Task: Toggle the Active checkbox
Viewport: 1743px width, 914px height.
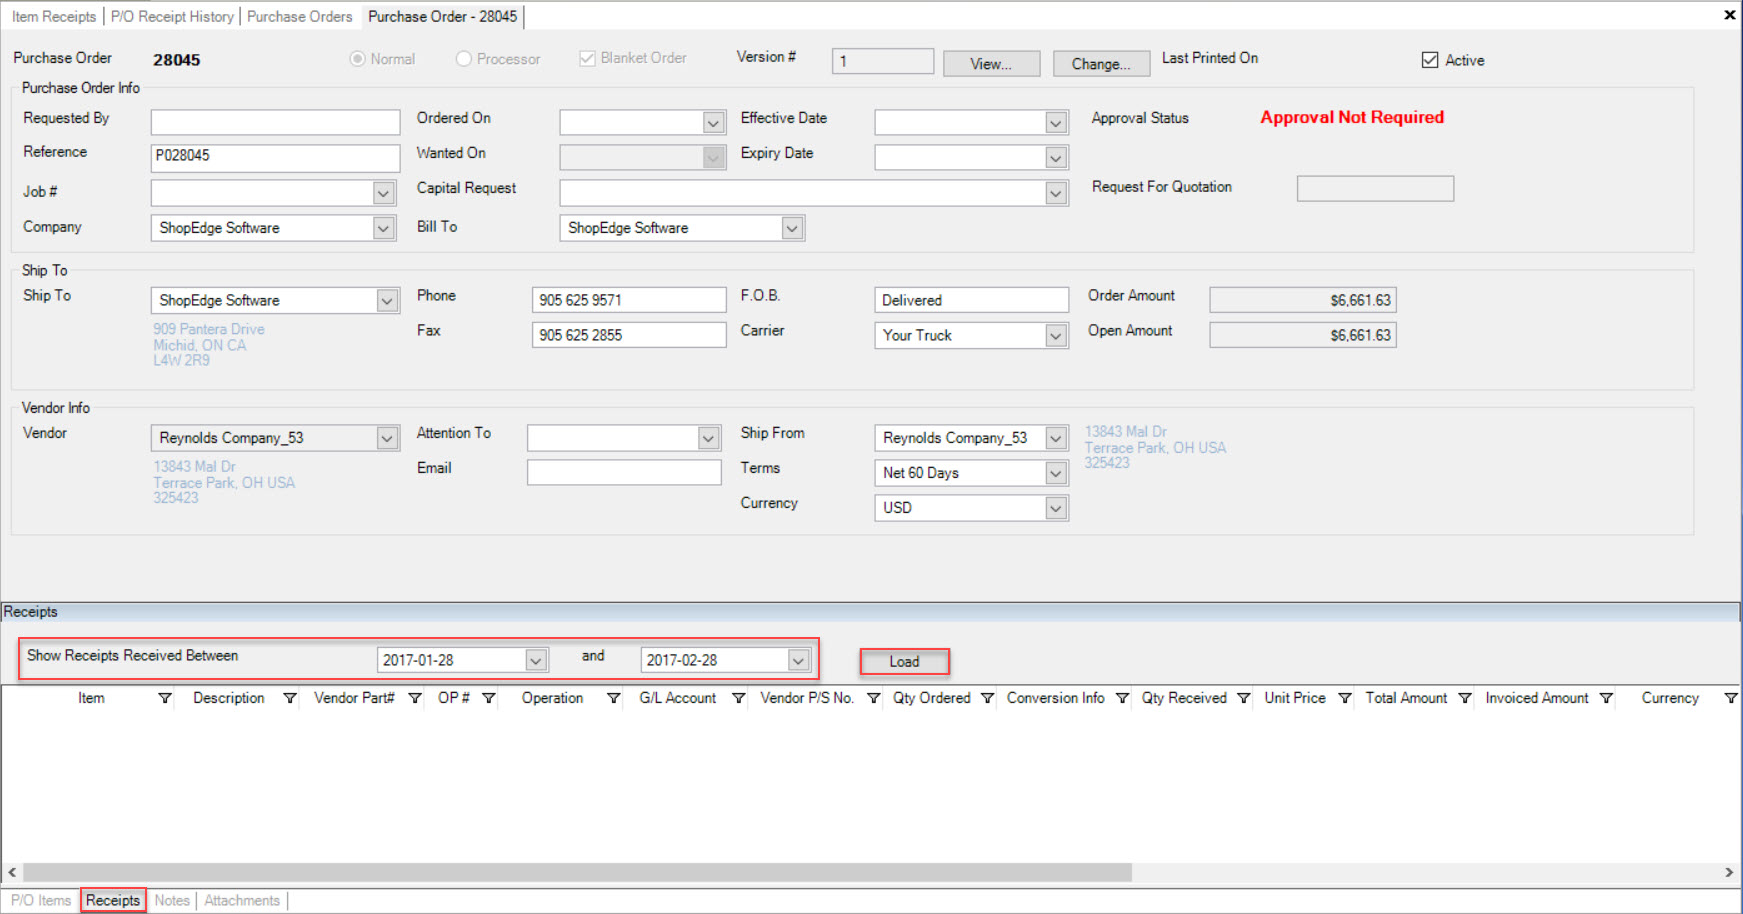Action: click(x=1430, y=60)
